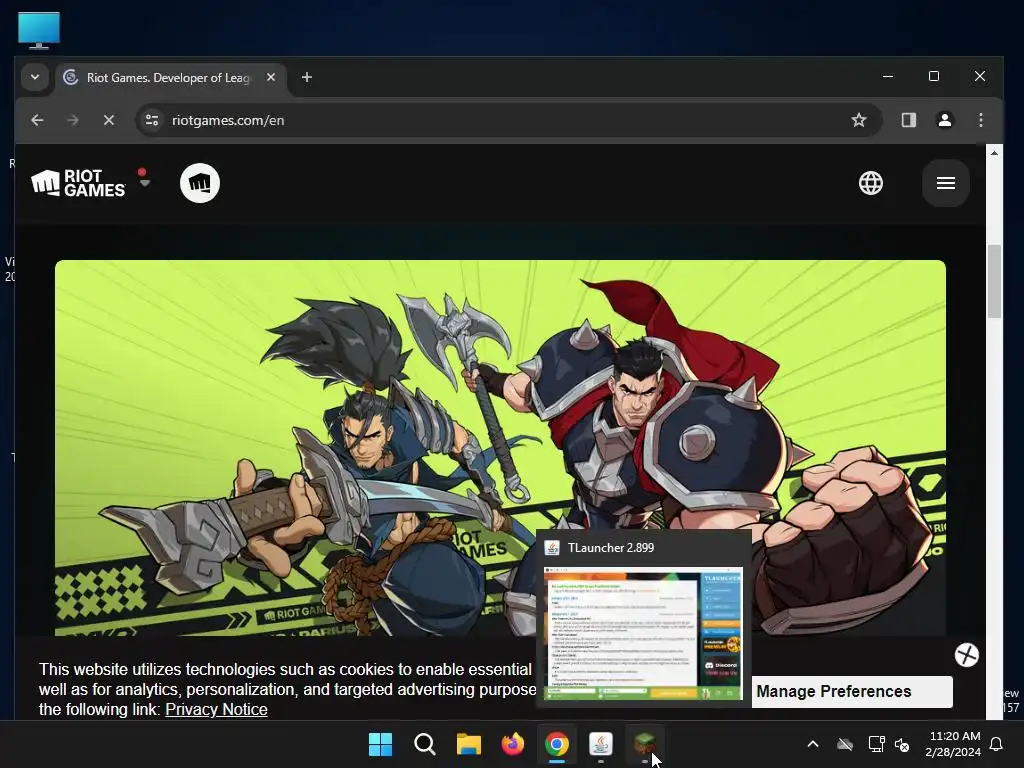This screenshot has width=1024, height=768.
Task: Open the Chrome tab search dropdown
Action: coord(35,77)
